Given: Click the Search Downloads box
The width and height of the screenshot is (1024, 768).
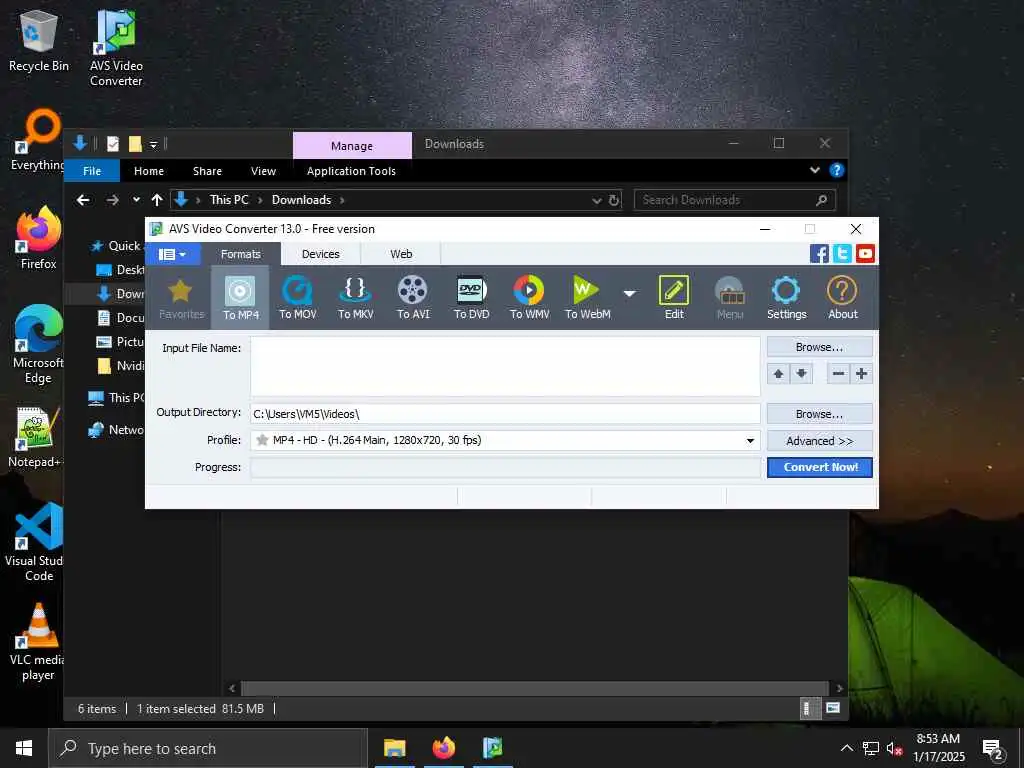Looking at the screenshot, I should pyautogui.click(x=735, y=200).
